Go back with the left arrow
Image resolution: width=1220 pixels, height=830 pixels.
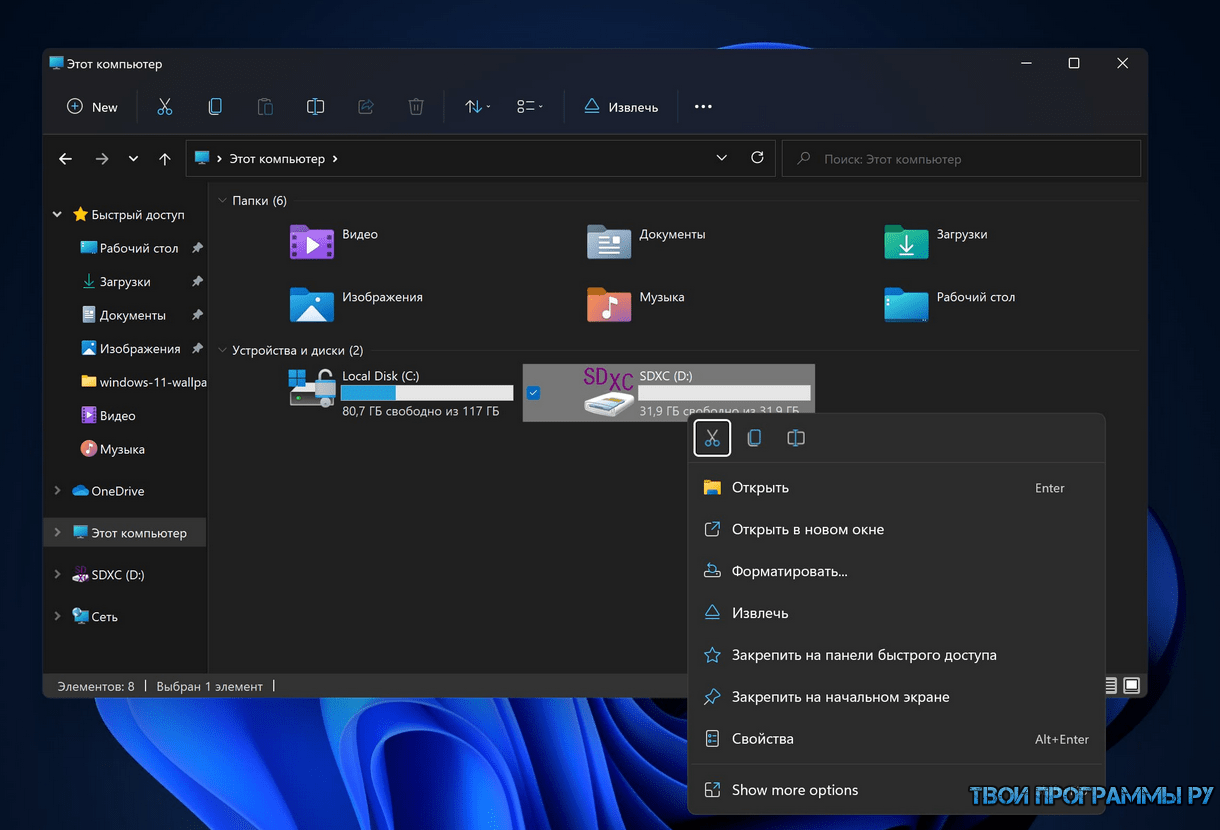pyautogui.click(x=66, y=159)
